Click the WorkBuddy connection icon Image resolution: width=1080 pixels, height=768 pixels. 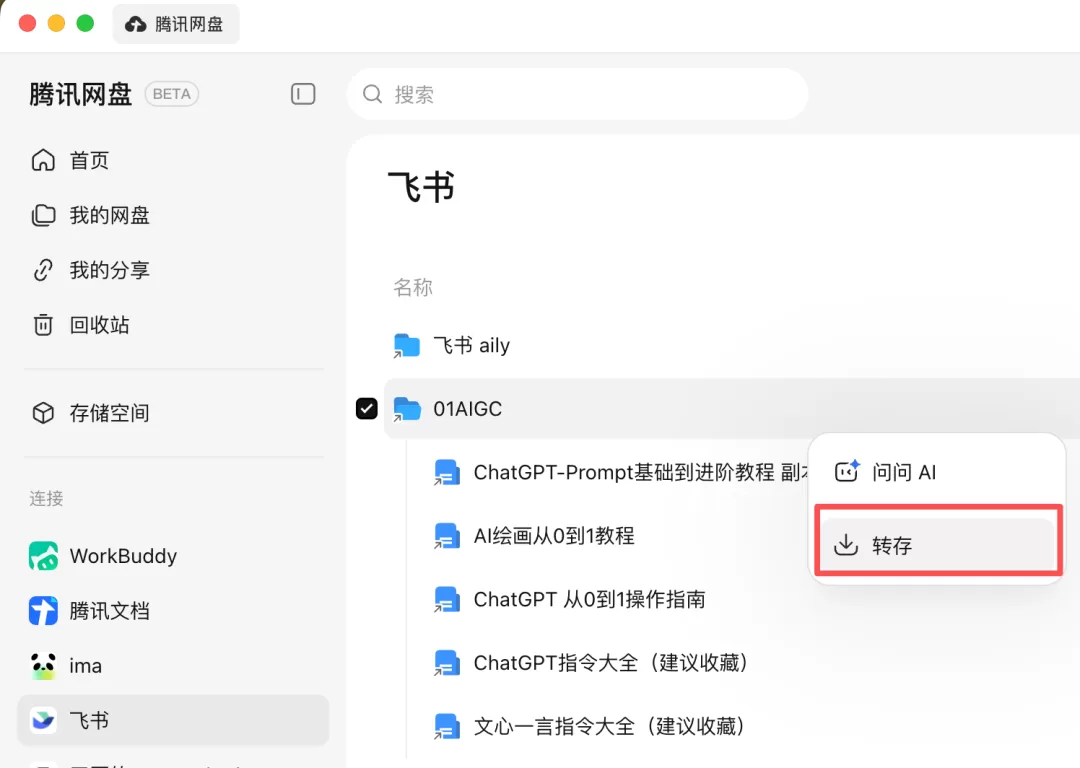[43, 556]
